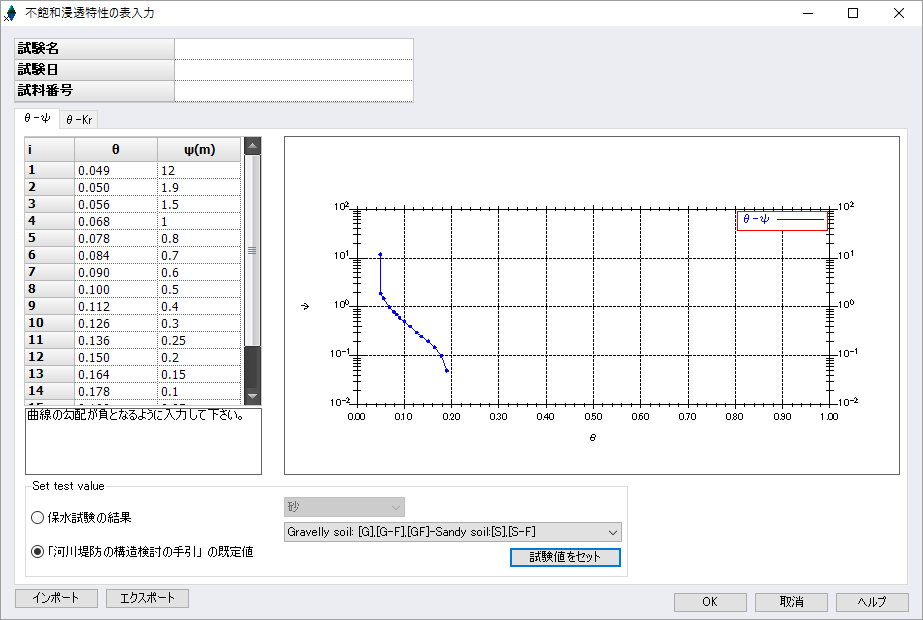The width and height of the screenshot is (923, 620).
Task: Select the ψ cell with value 0.15
Action: tap(199, 375)
